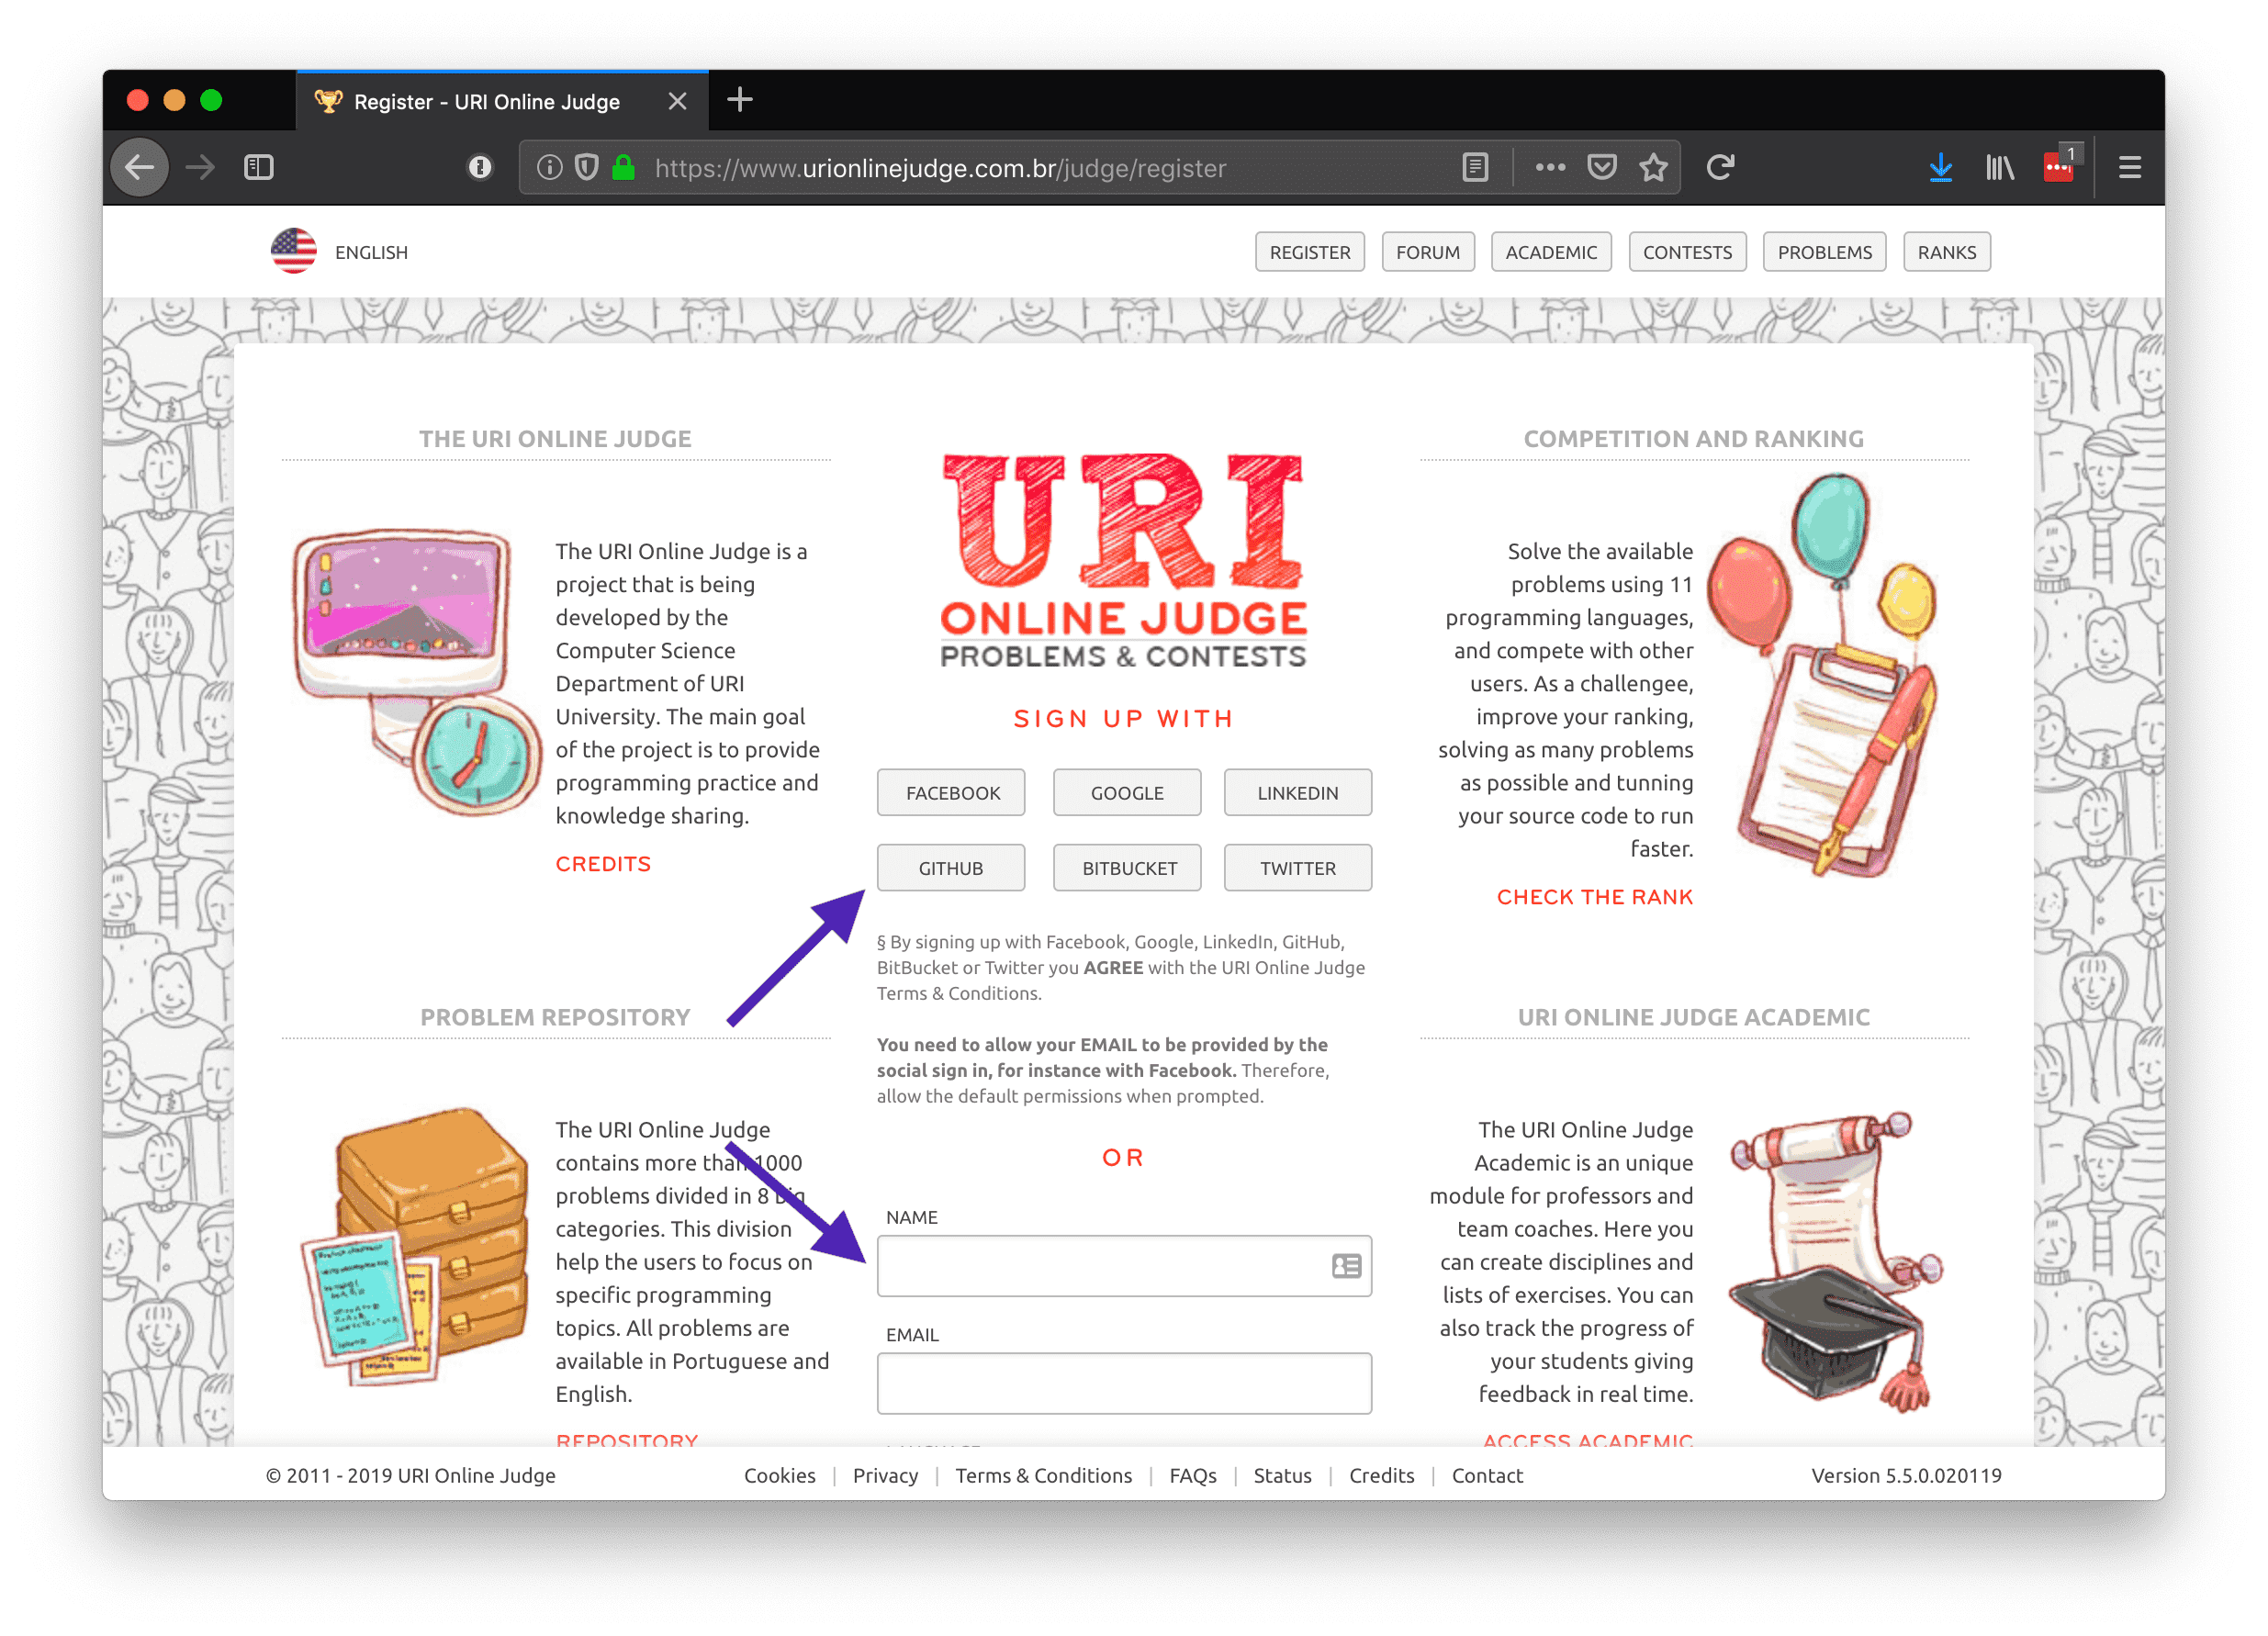Bookmark this page with the star icon
The width and height of the screenshot is (2268, 1636).
pos(1654,167)
